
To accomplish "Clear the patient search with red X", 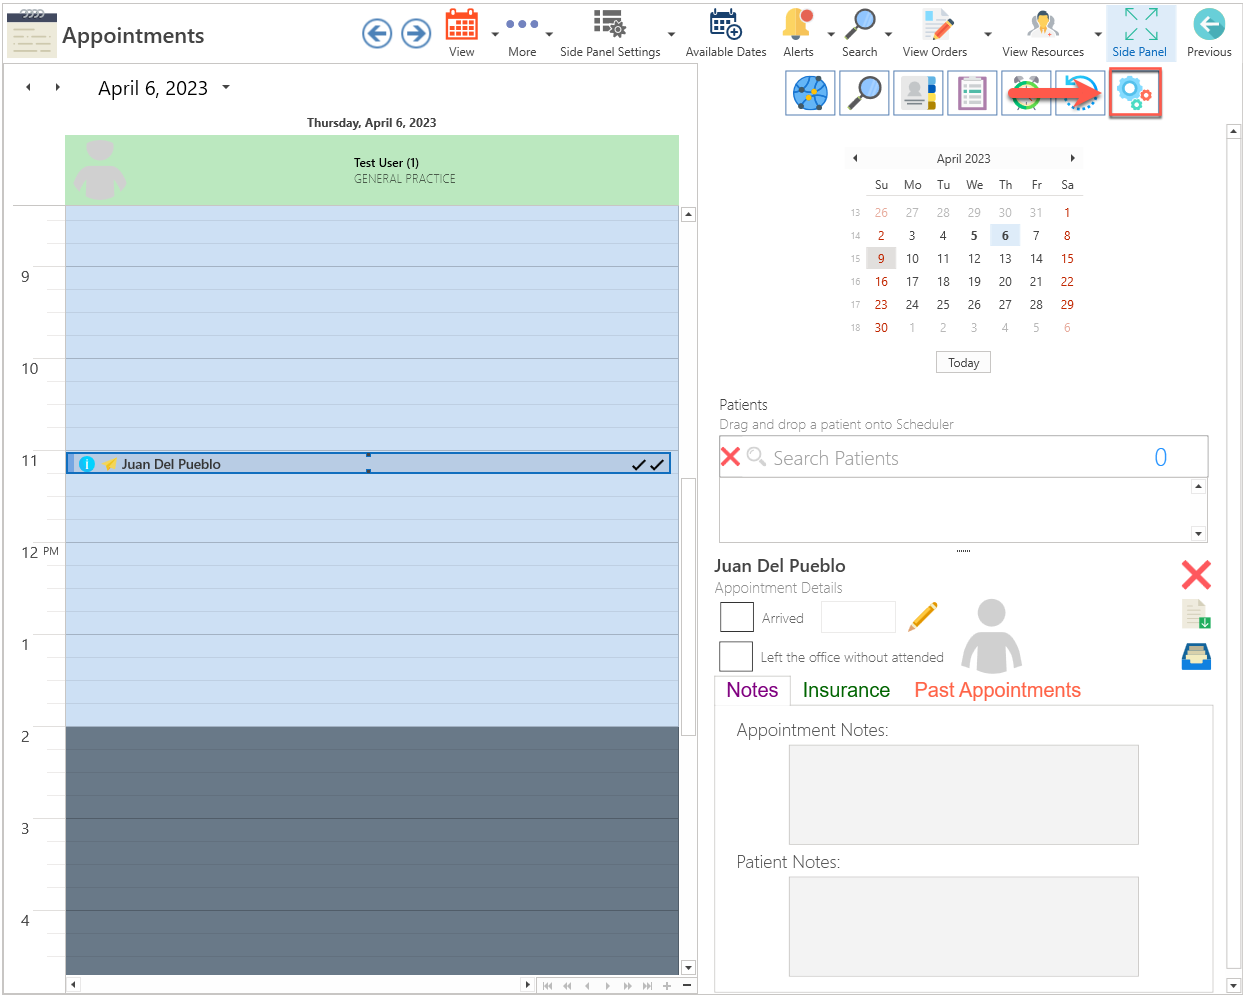I will click(731, 457).
